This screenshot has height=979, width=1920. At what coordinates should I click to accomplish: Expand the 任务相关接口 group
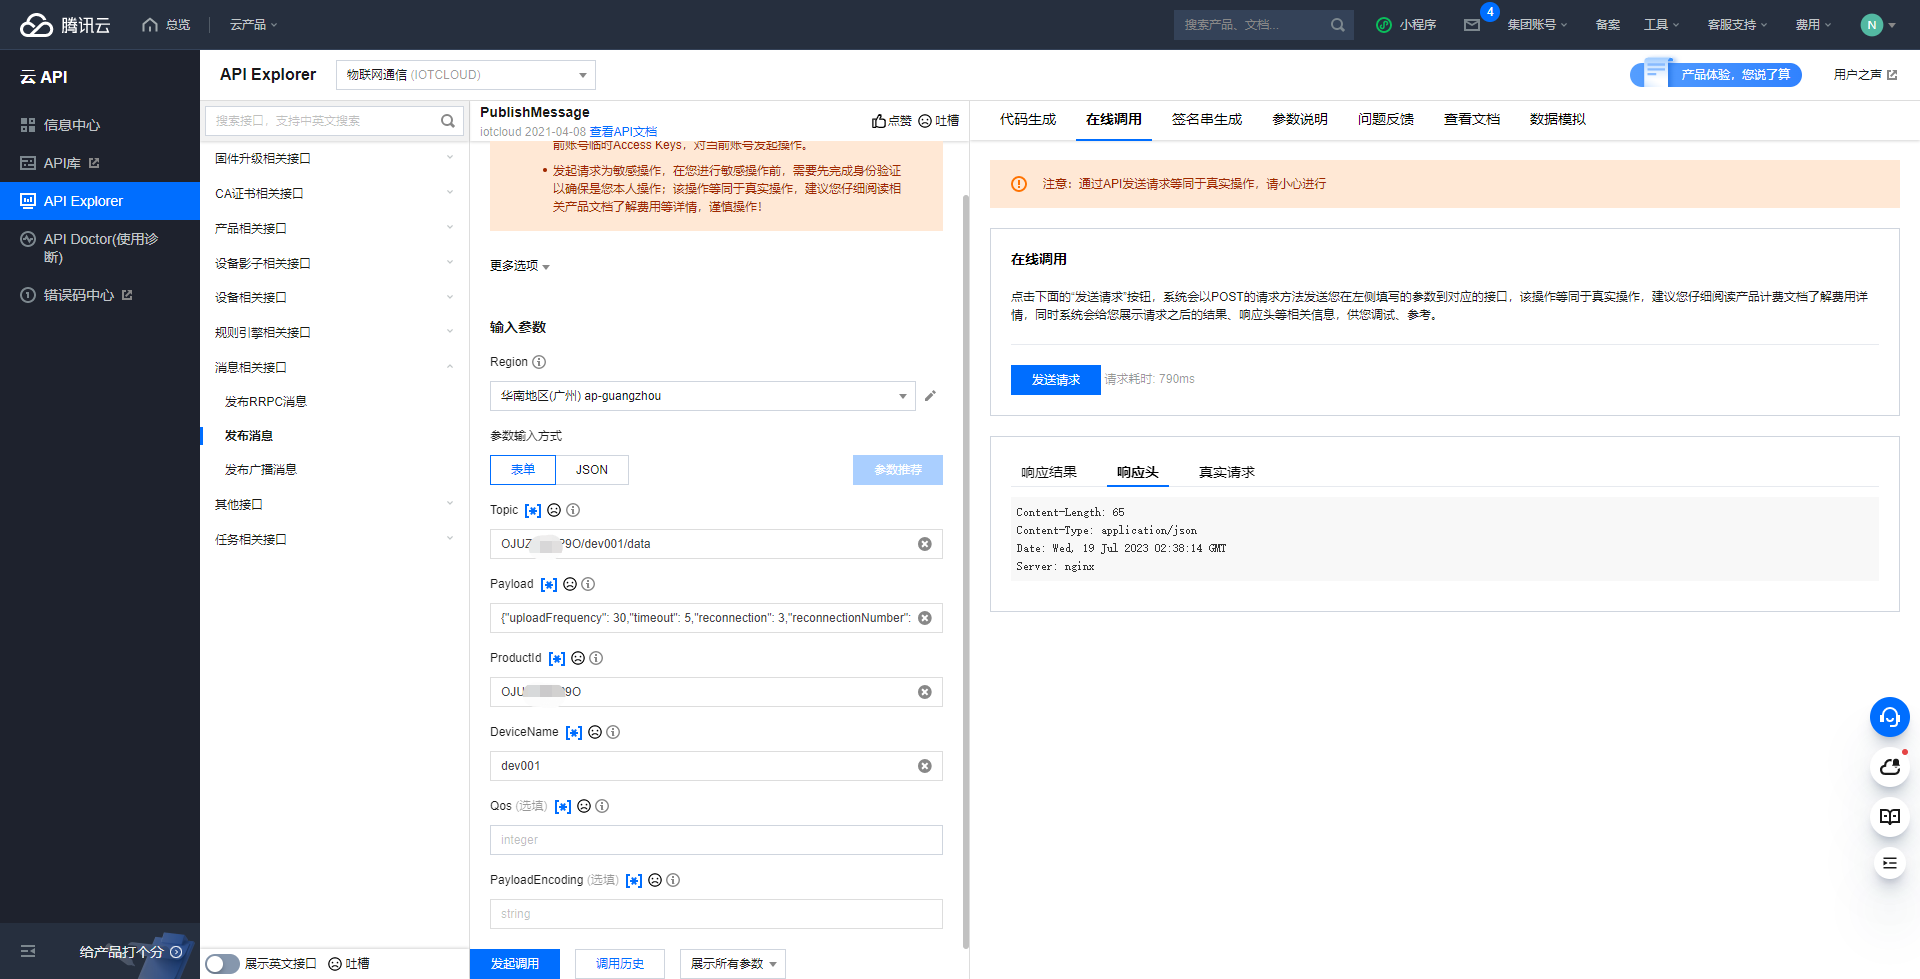(334, 539)
